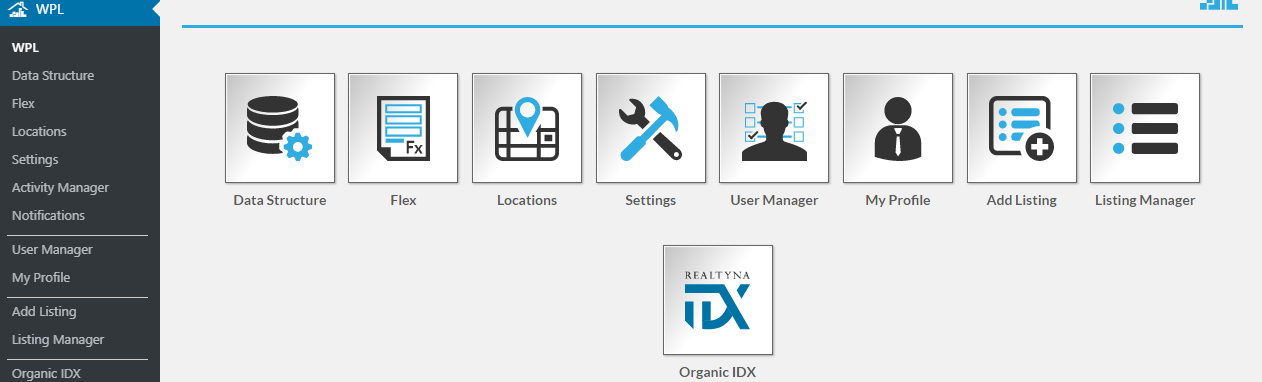Viewport: 1262px width, 382px height.
Task: Open the Settings wrench and hammer tile
Action: pos(651,128)
